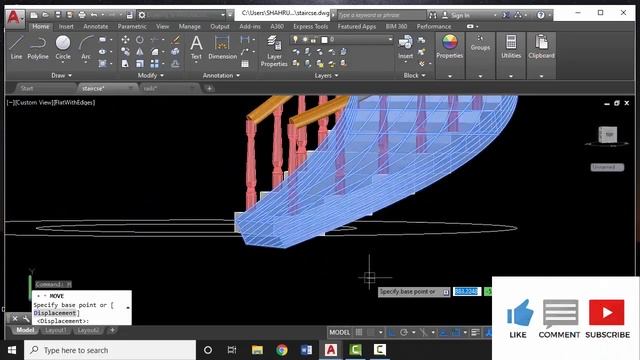Switch to the Annotate ribbon tab
This screenshot has width=640, height=360.
96,27
